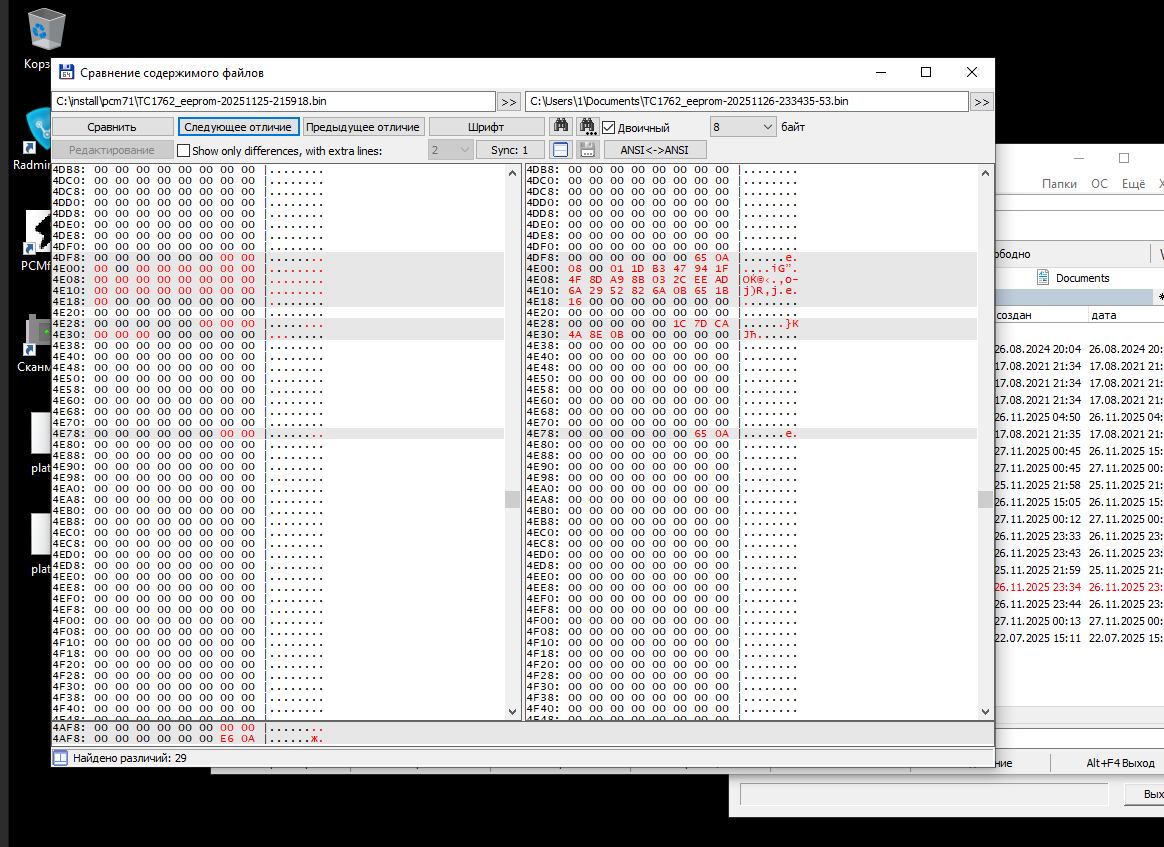Click the blue window layout icon

[561, 150]
